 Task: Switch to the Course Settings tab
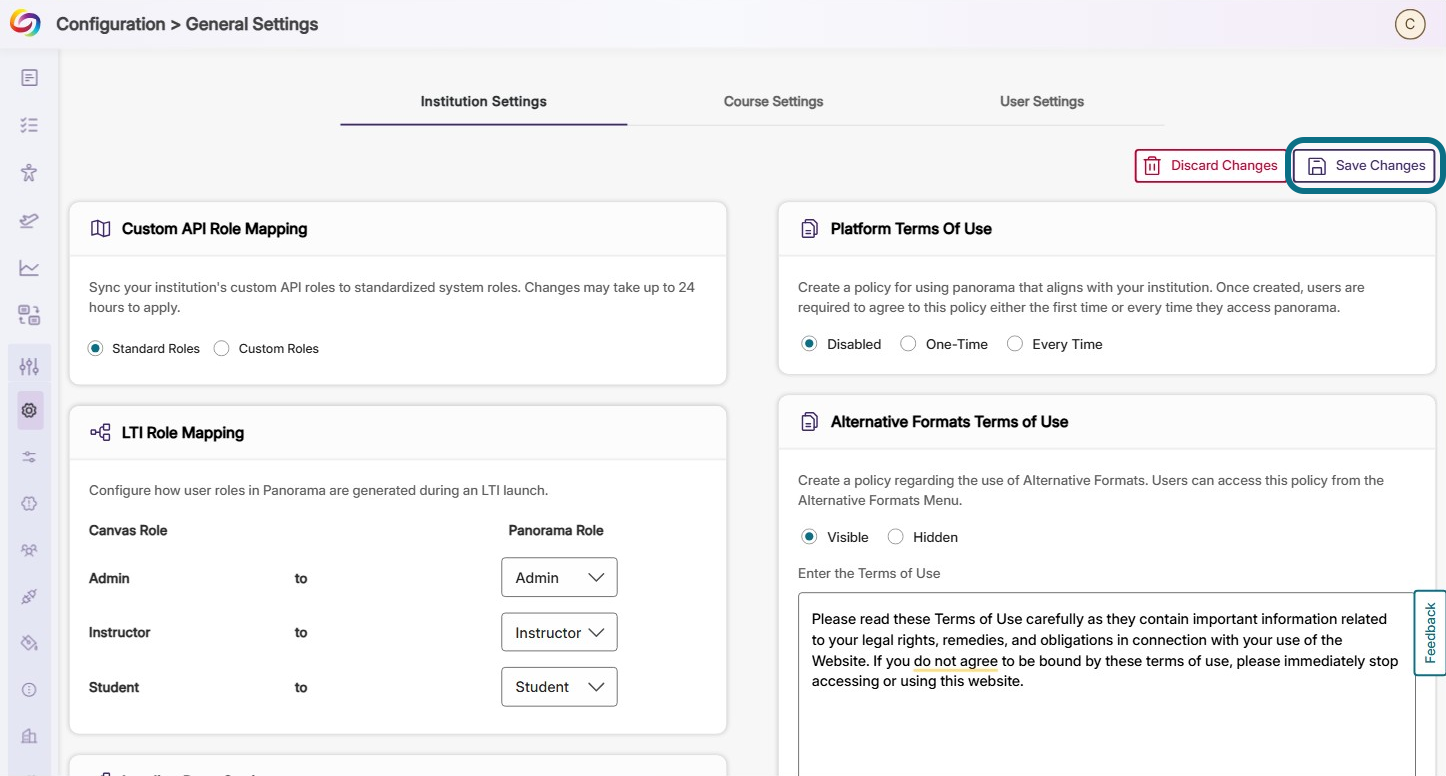[x=774, y=102]
